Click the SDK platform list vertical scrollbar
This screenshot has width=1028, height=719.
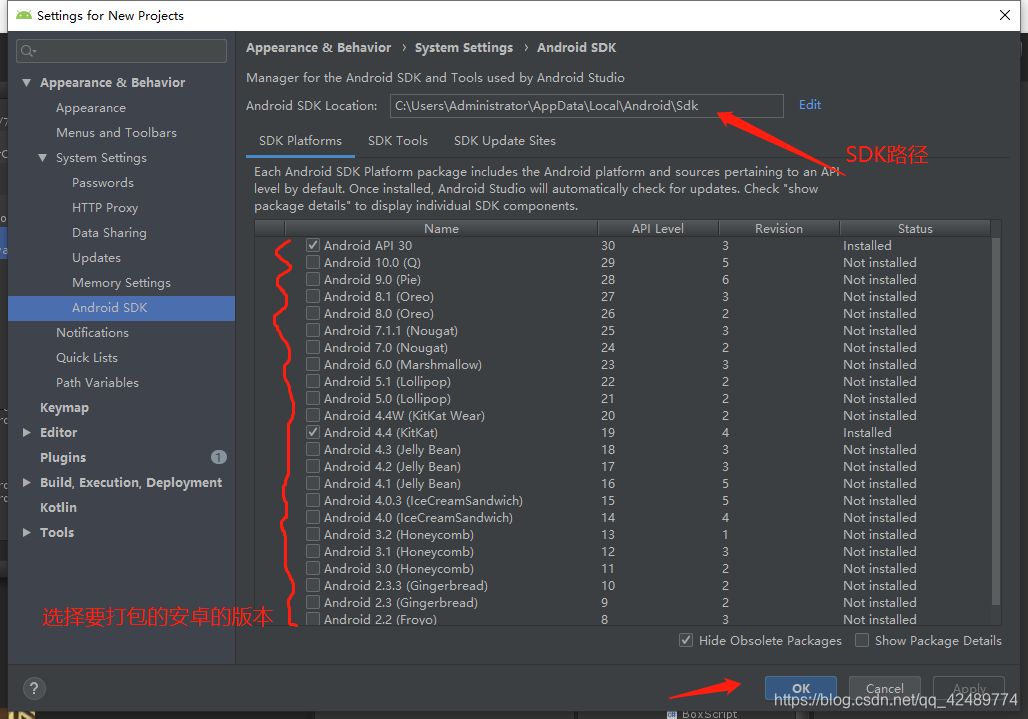click(996, 419)
